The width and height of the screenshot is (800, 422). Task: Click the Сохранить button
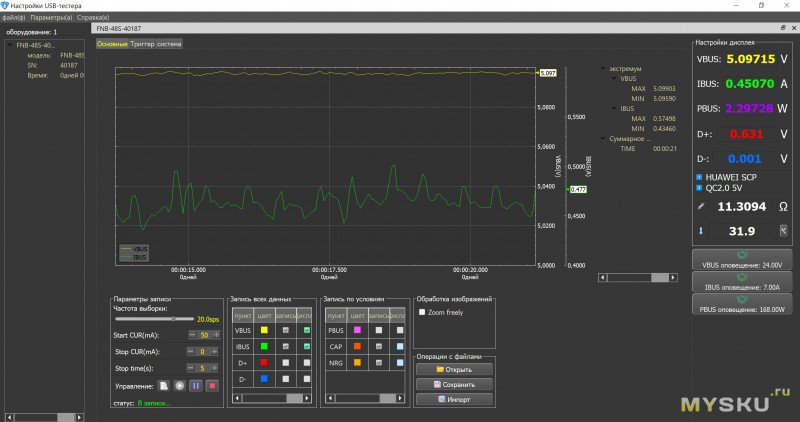click(x=455, y=384)
